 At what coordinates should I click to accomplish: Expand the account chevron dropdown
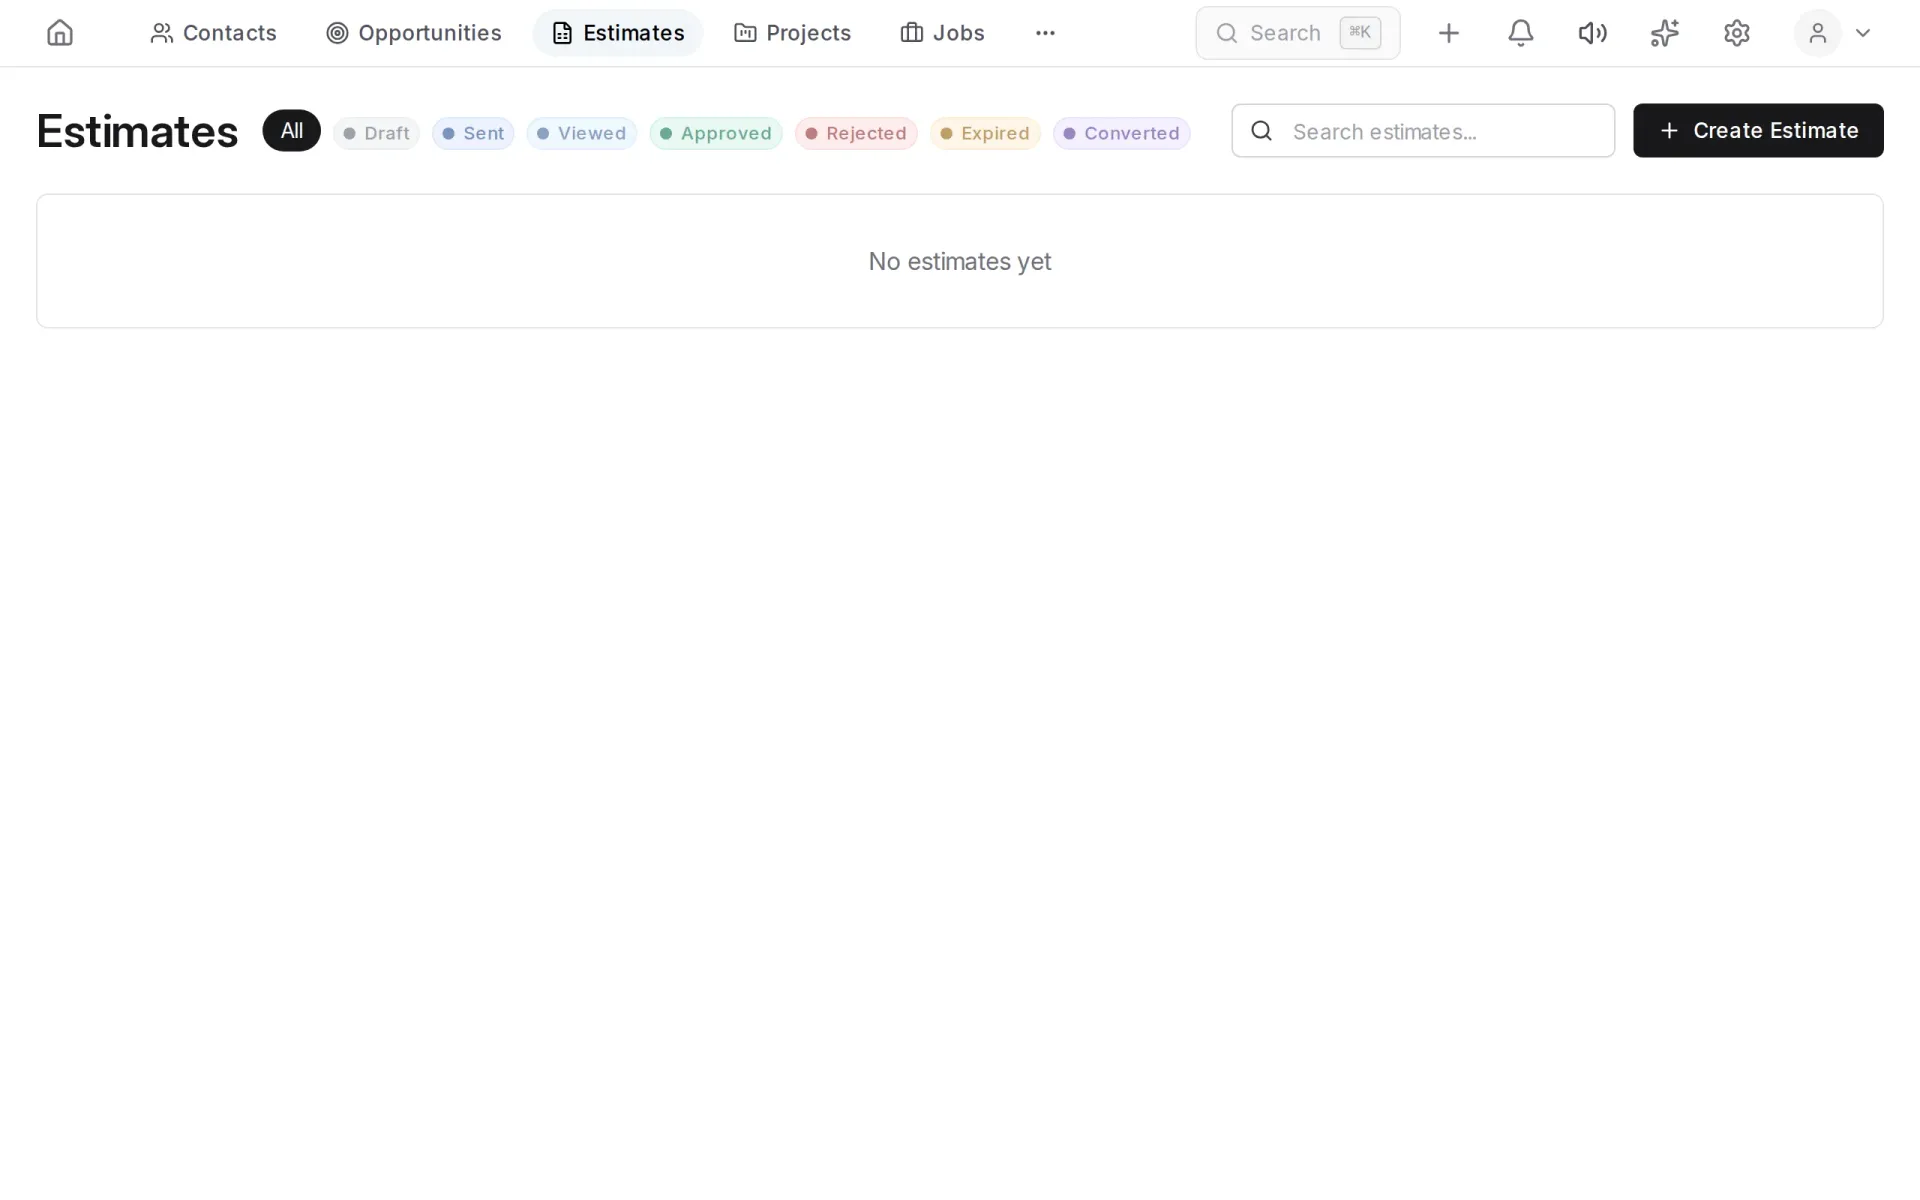point(1862,33)
